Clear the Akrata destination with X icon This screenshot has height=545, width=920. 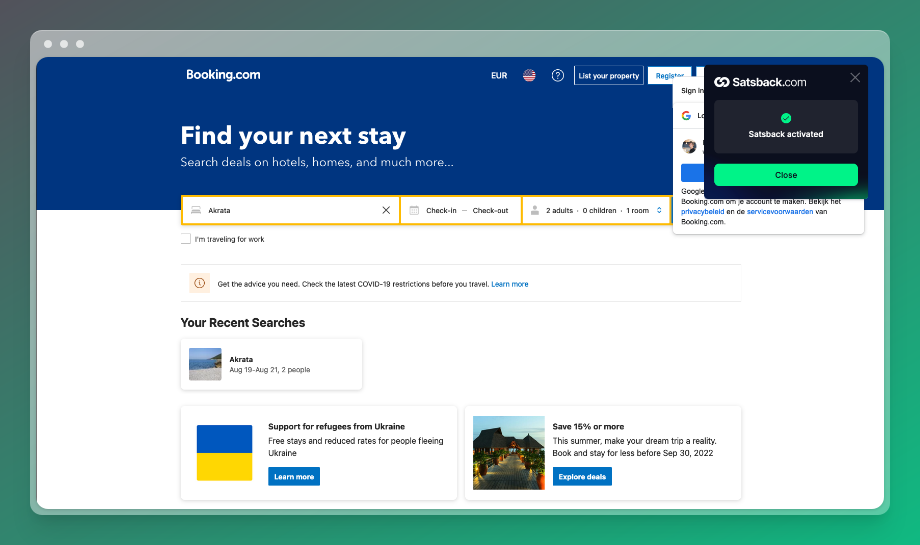(386, 210)
